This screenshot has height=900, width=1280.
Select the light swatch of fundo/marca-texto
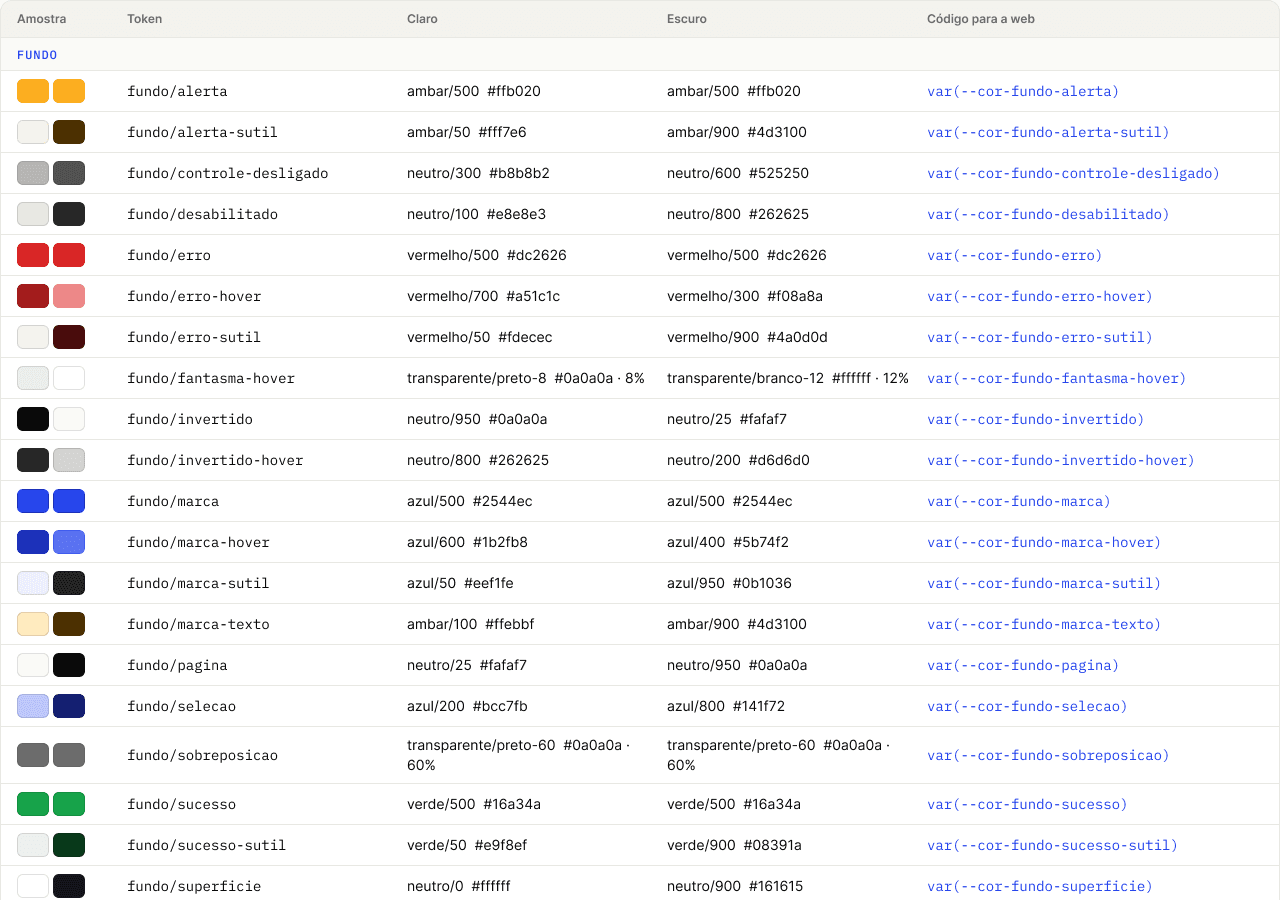coord(33,624)
